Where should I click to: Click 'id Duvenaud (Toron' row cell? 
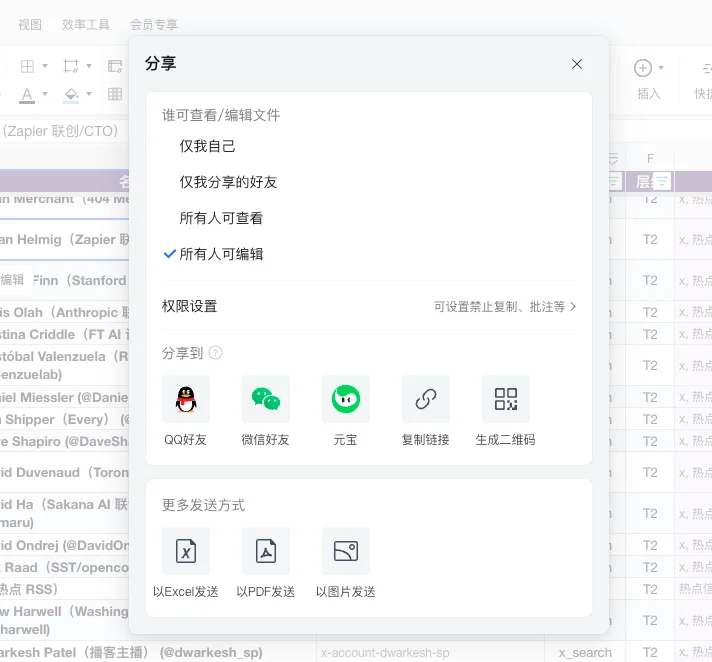pos(64,472)
